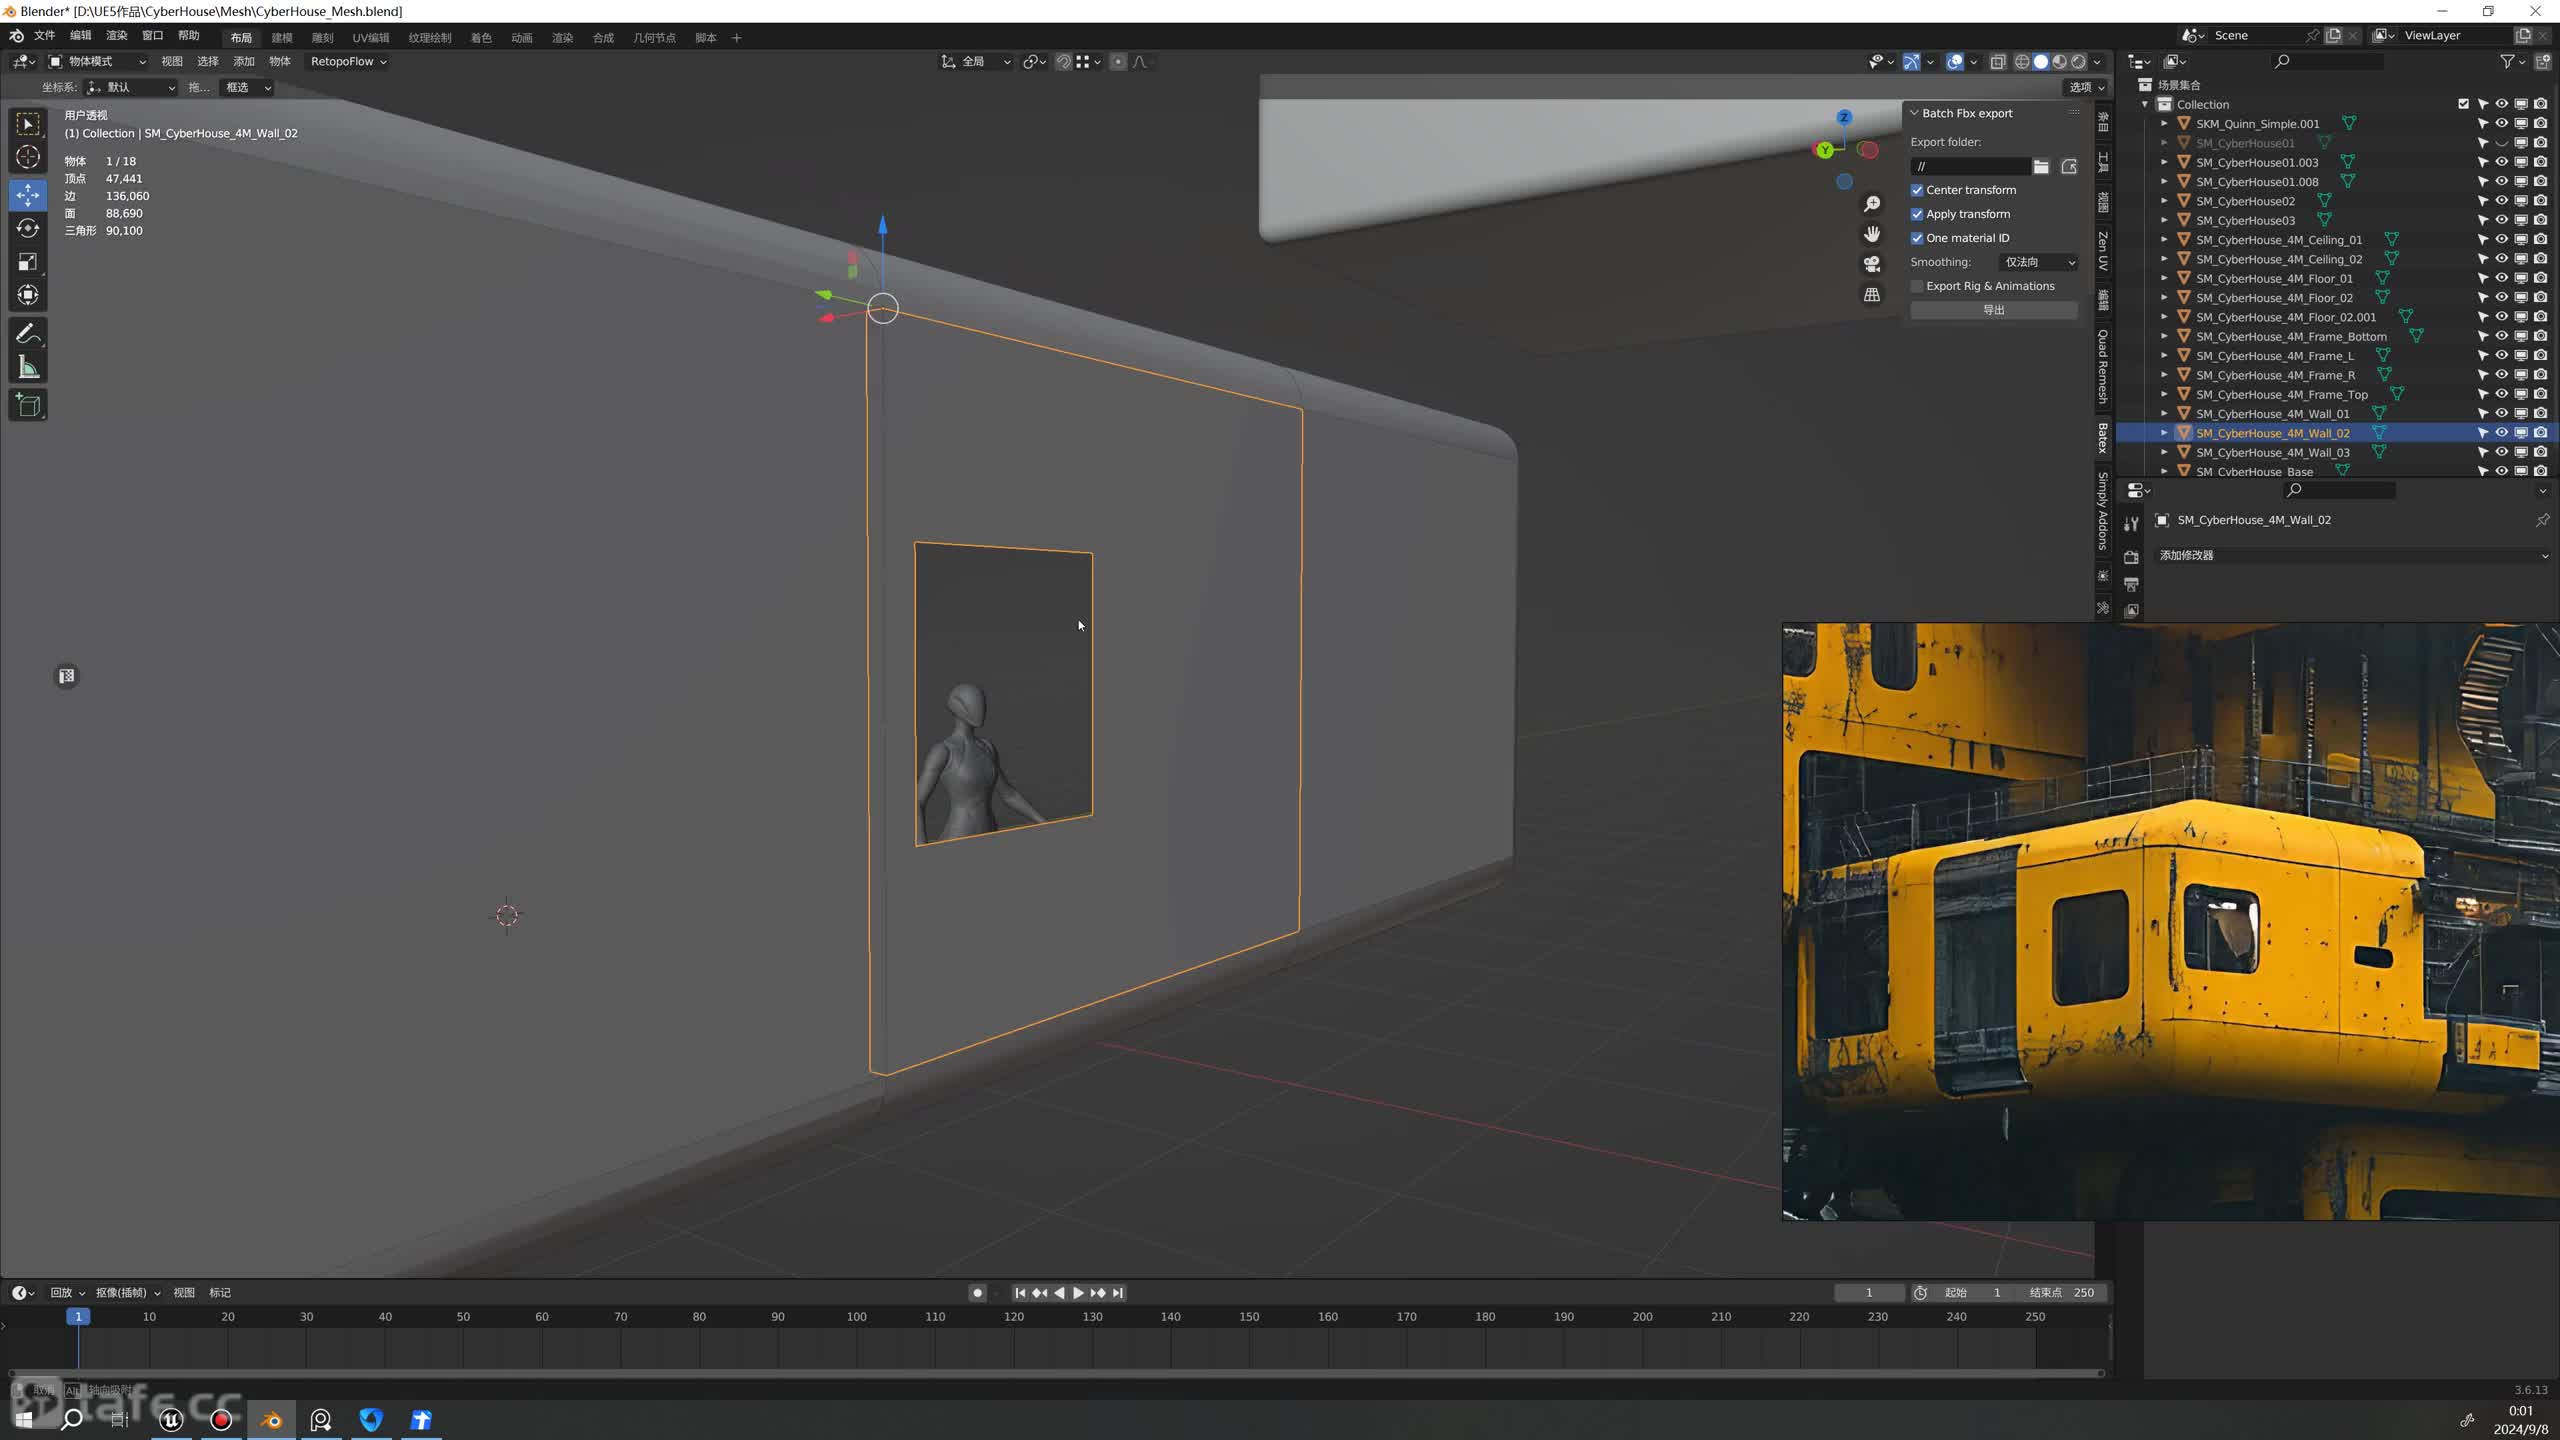Activate the Scale tool
Viewport: 2560px width, 1440px height.
point(28,262)
